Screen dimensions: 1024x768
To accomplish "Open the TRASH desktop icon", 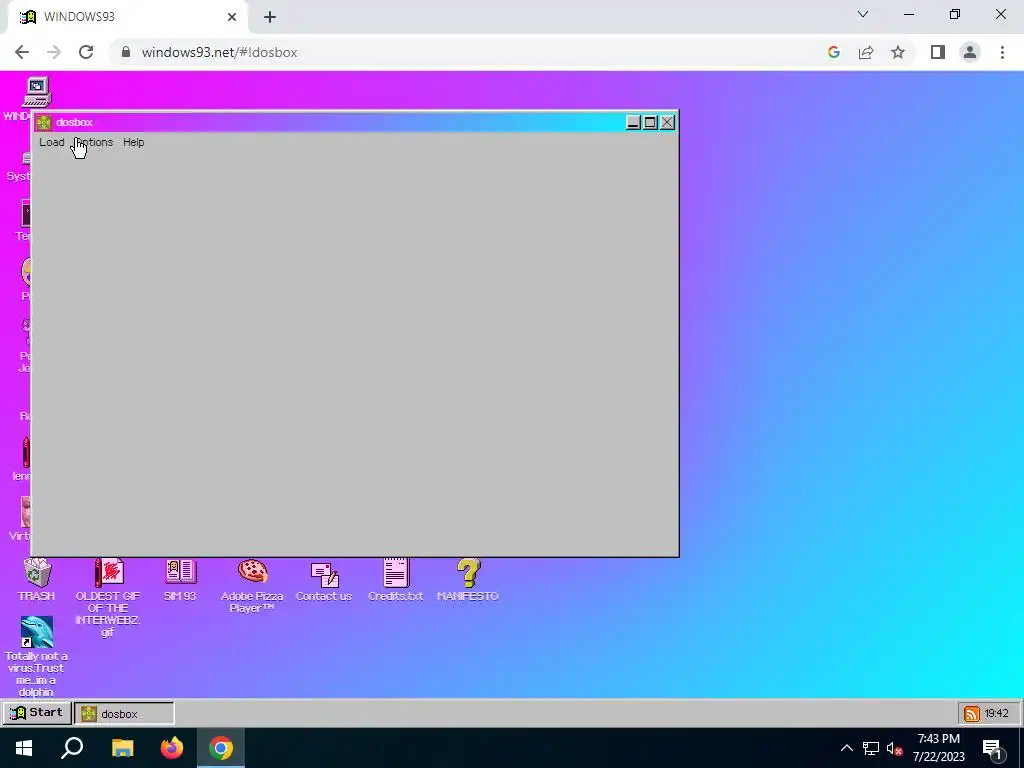I will coord(37,580).
